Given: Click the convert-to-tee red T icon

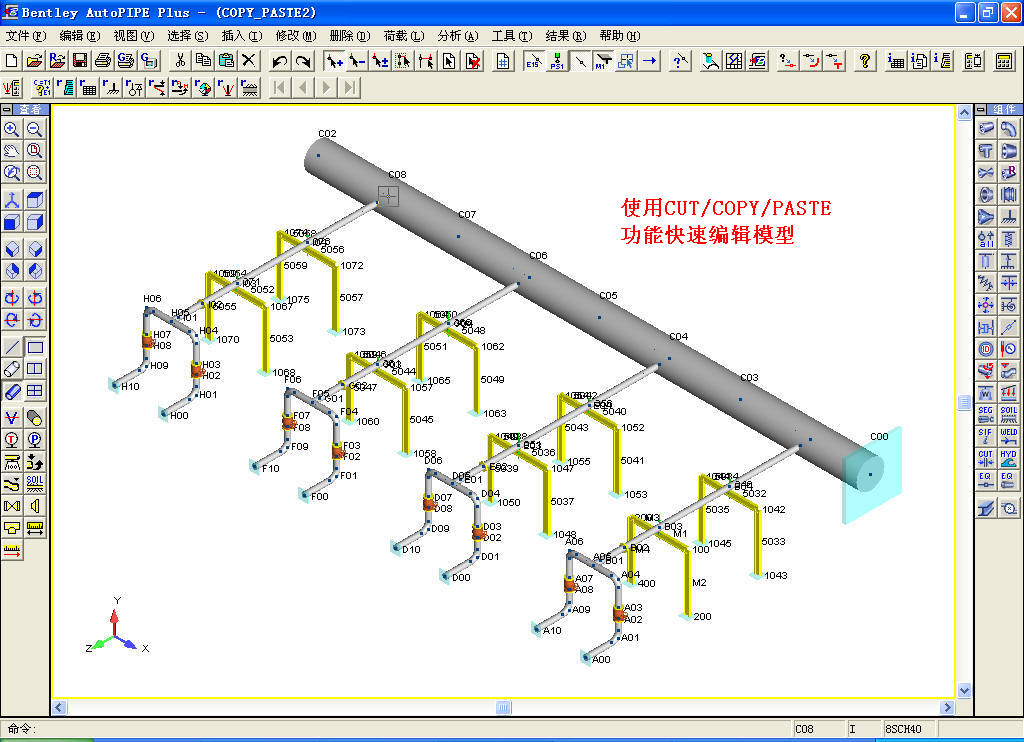Looking at the screenshot, I should tap(834, 61).
